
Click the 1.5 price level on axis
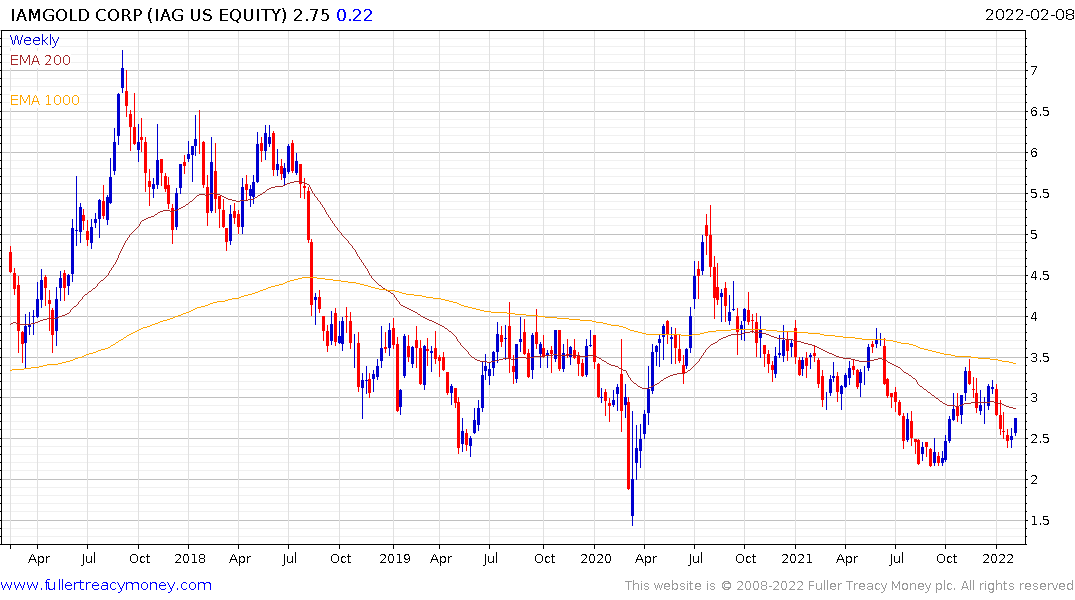[1041, 521]
